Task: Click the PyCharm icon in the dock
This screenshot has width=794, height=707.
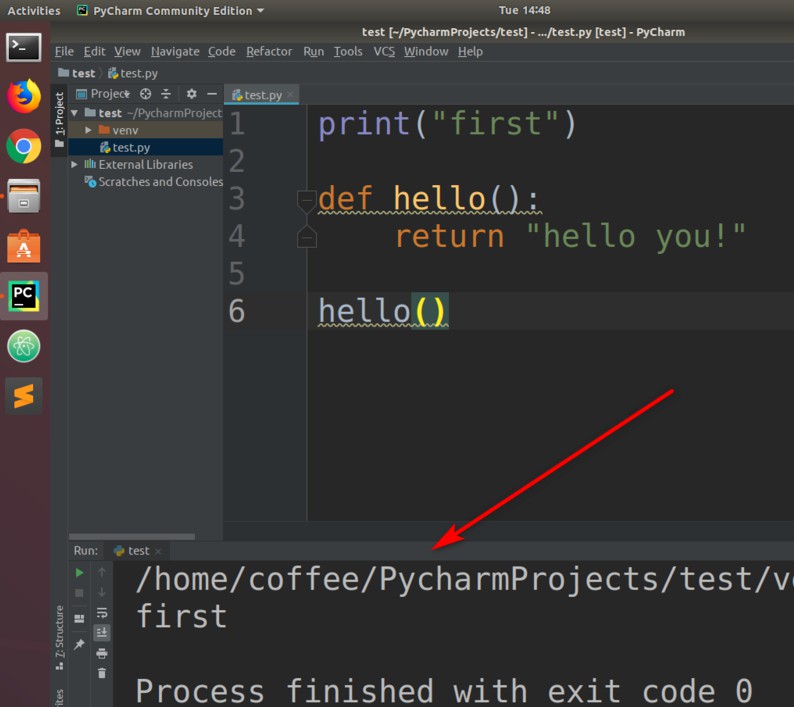Action: (24, 296)
